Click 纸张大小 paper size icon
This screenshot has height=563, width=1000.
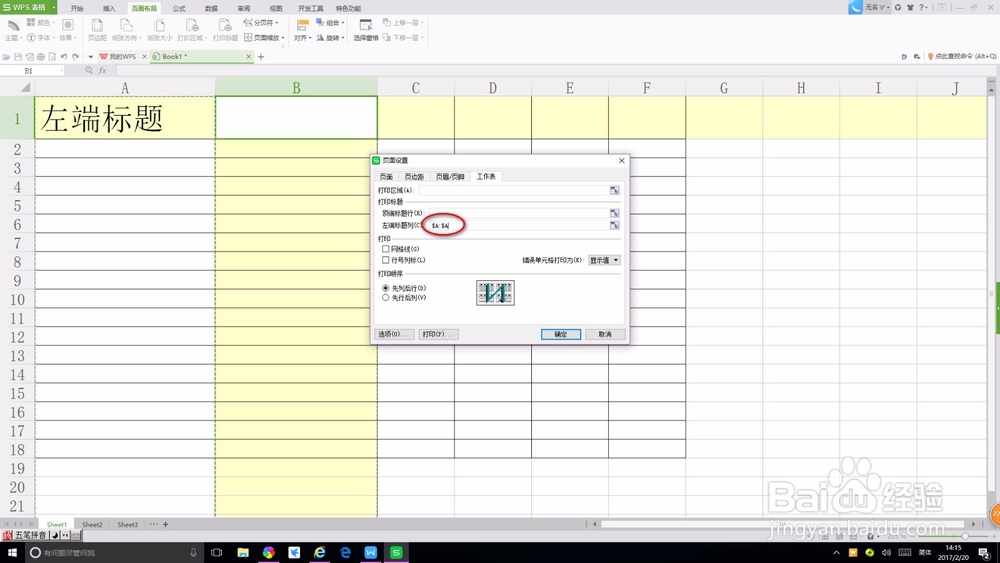coord(159,25)
